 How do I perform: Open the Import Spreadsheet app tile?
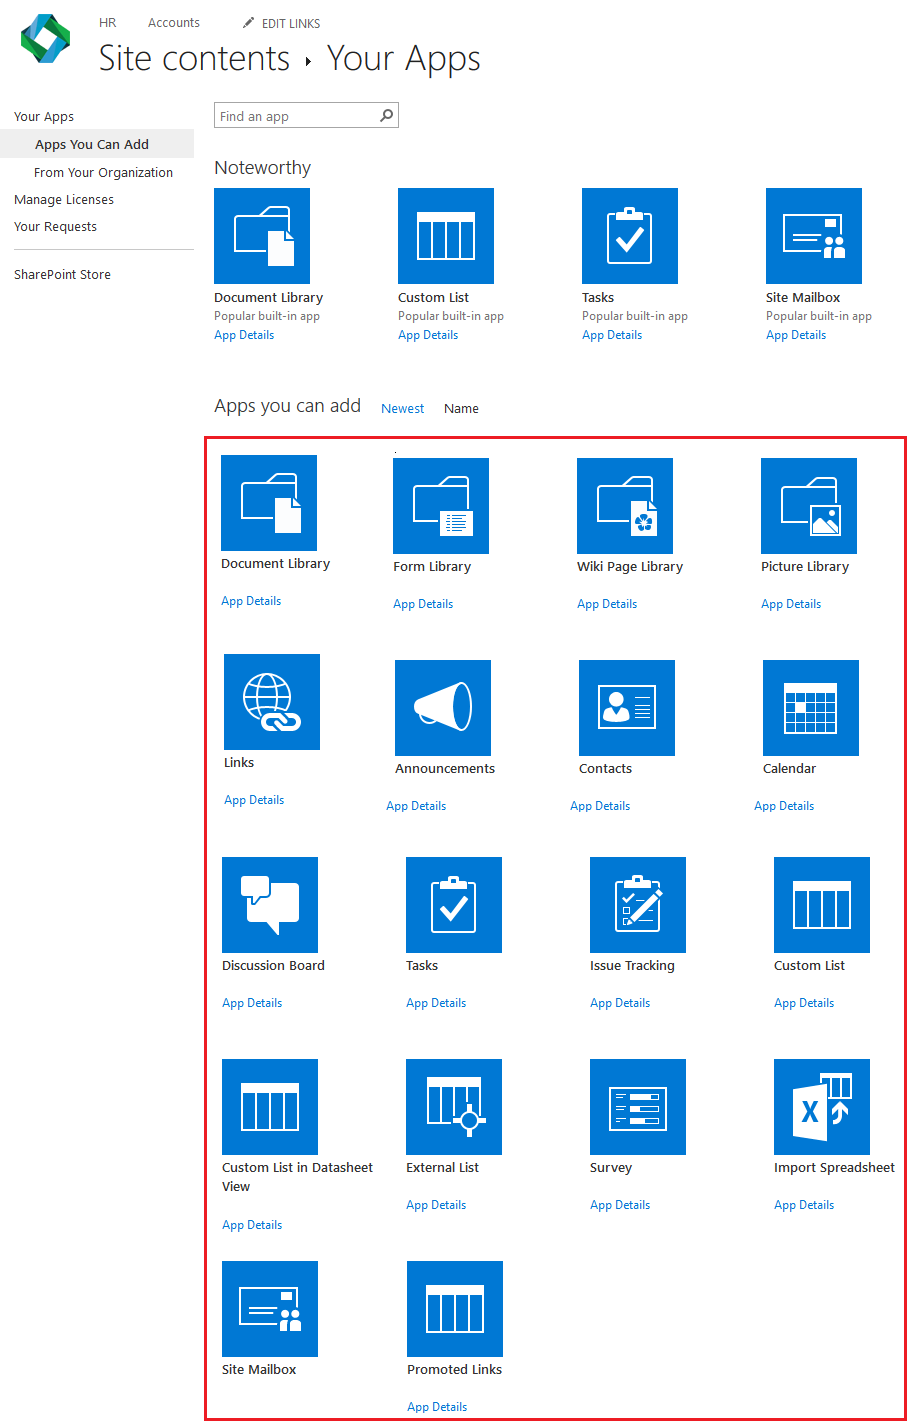821,1107
